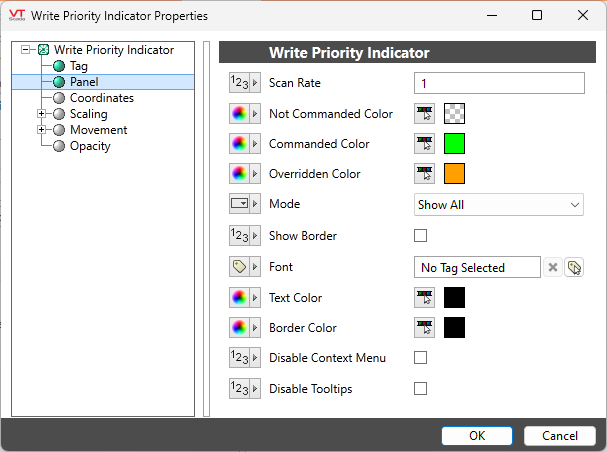This screenshot has height=452, width=607.
Task: Click the color picker tool for Commanded Color
Action: click(x=425, y=144)
